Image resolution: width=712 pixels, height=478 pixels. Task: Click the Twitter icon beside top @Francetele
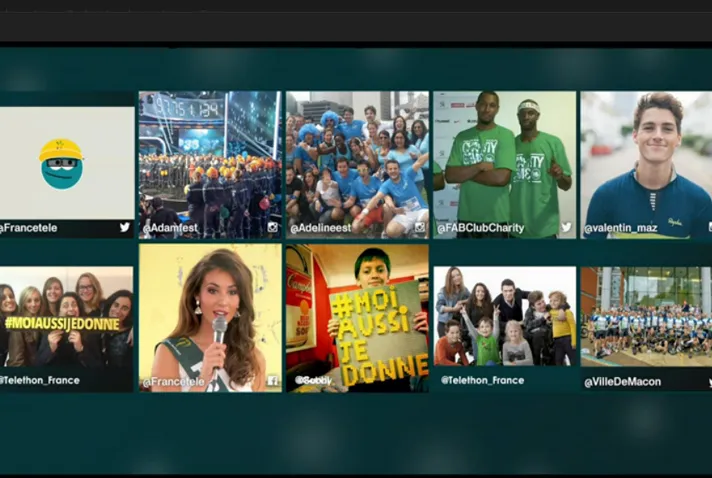click(125, 227)
